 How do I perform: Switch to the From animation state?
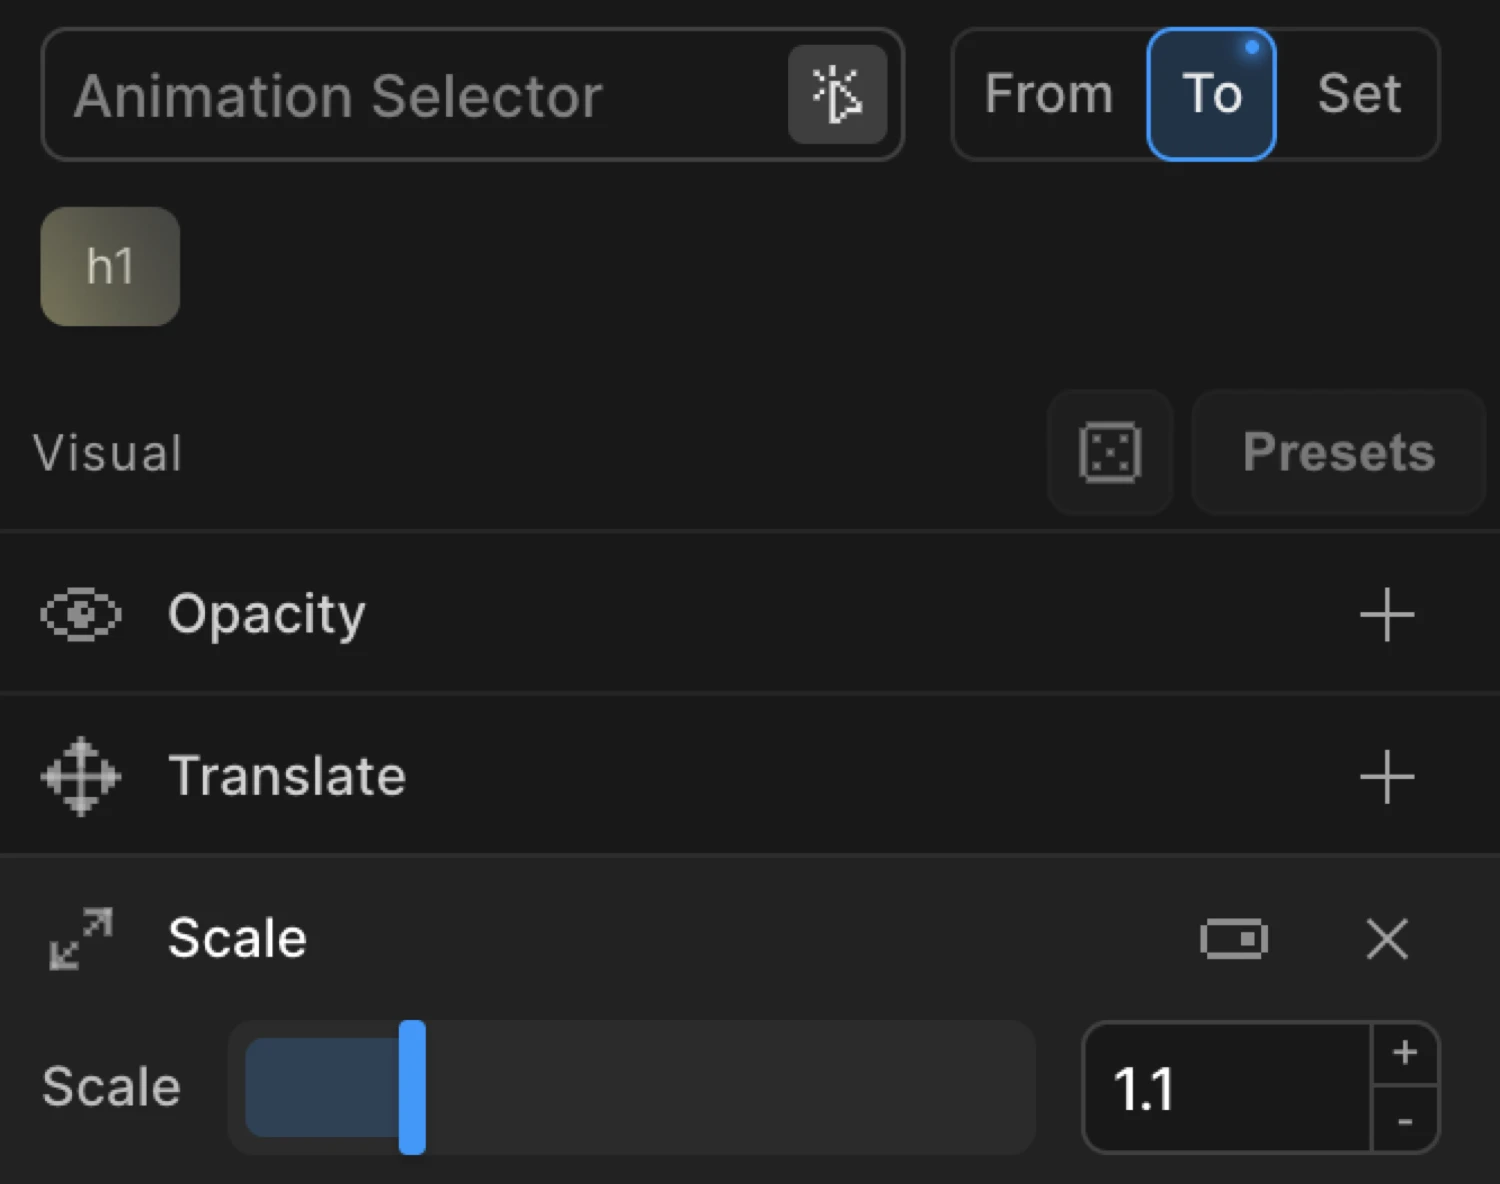[x=1048, y=94]
